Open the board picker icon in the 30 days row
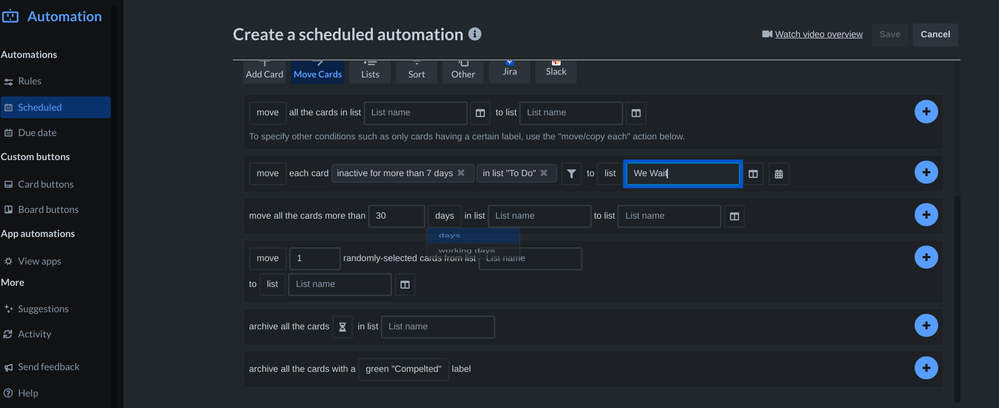Screen dimensions: 999x408 pos(734,216)
